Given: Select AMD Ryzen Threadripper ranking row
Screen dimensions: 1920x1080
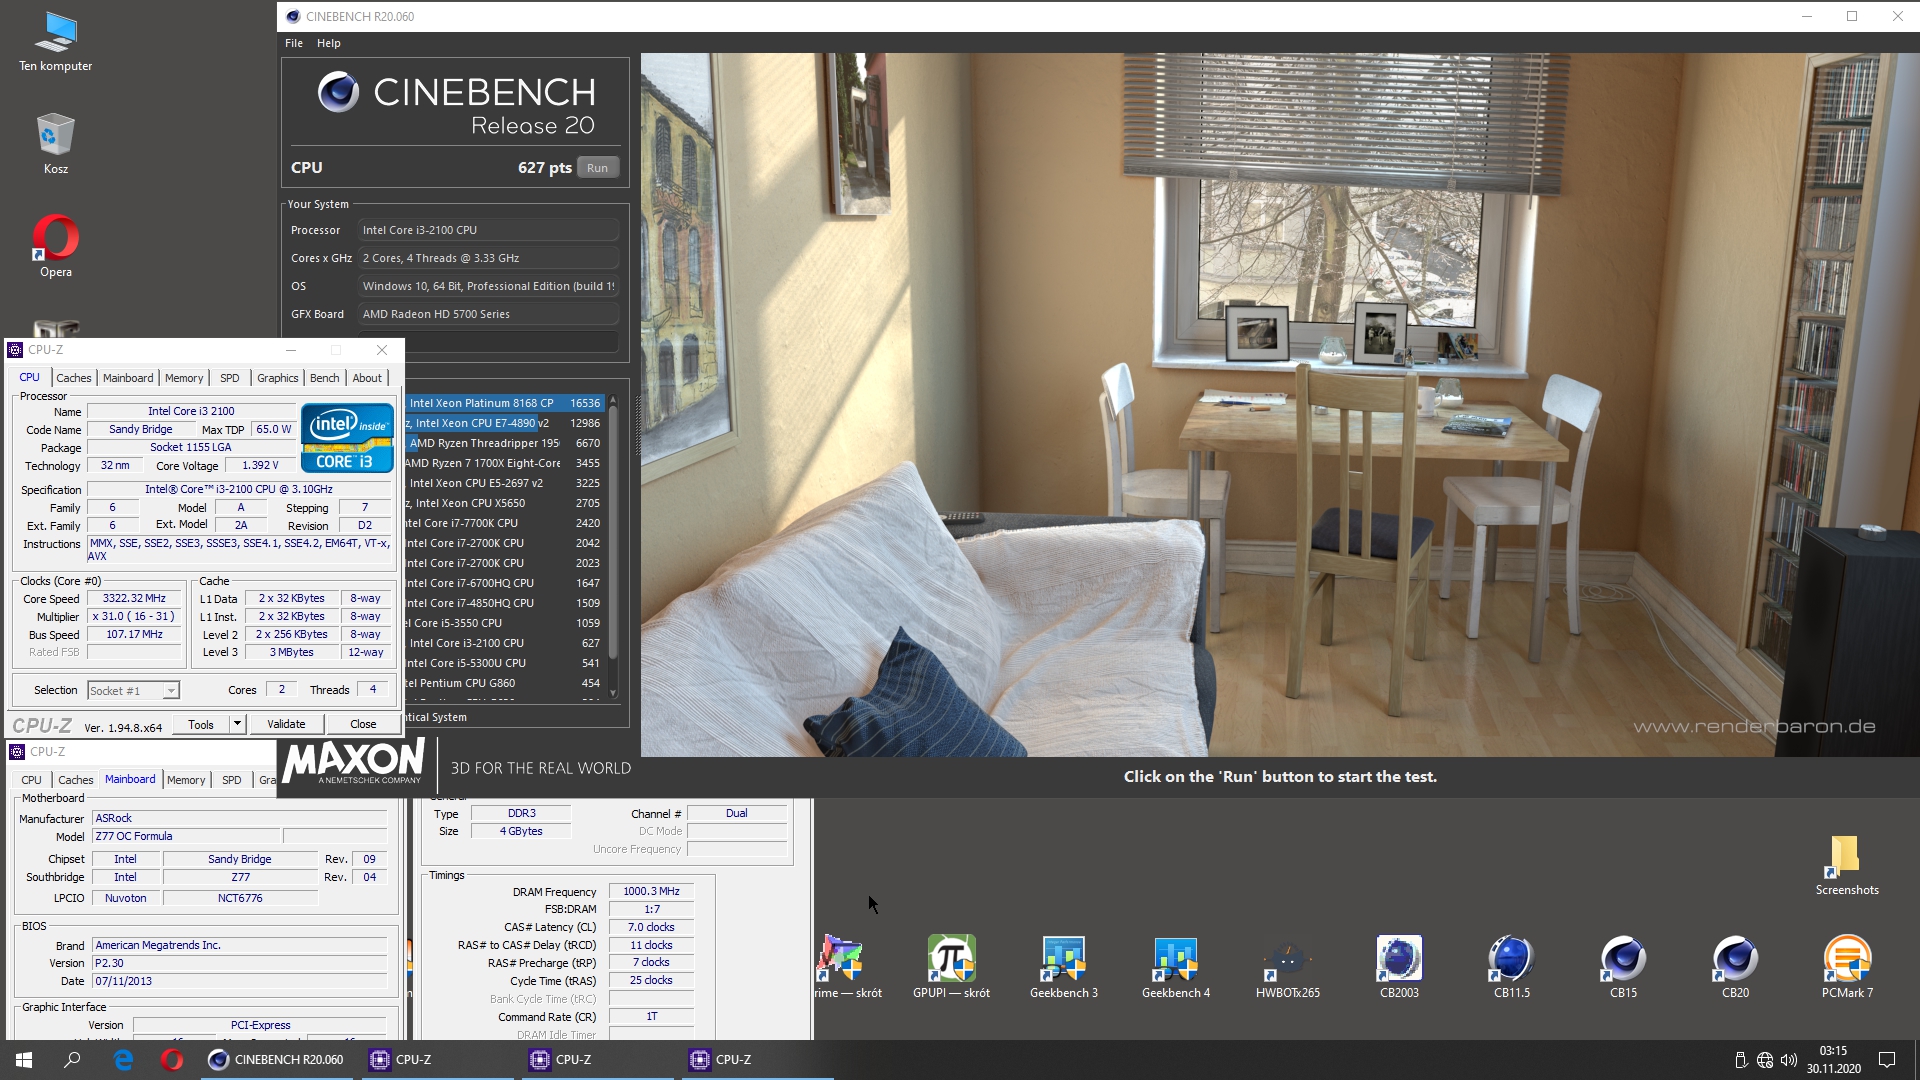Looking at the screenshot, I should (x=504, y=443).
